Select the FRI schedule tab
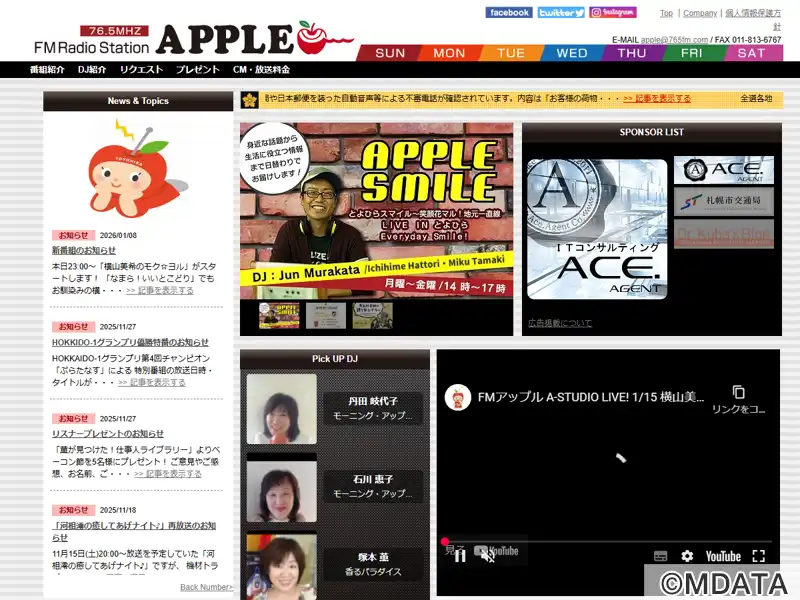800x600 pixels. (x=691, y=53)
